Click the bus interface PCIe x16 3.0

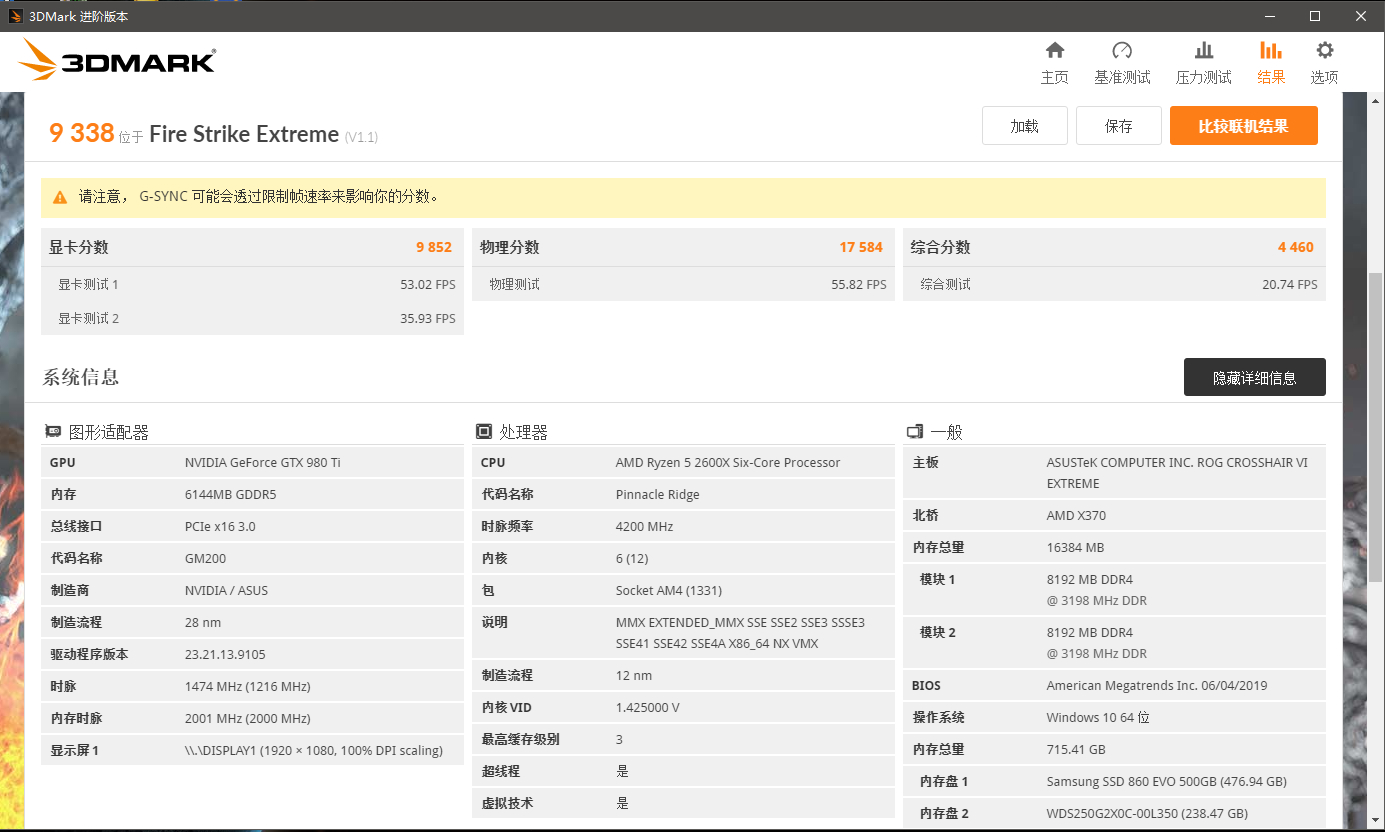click(220, 526)
